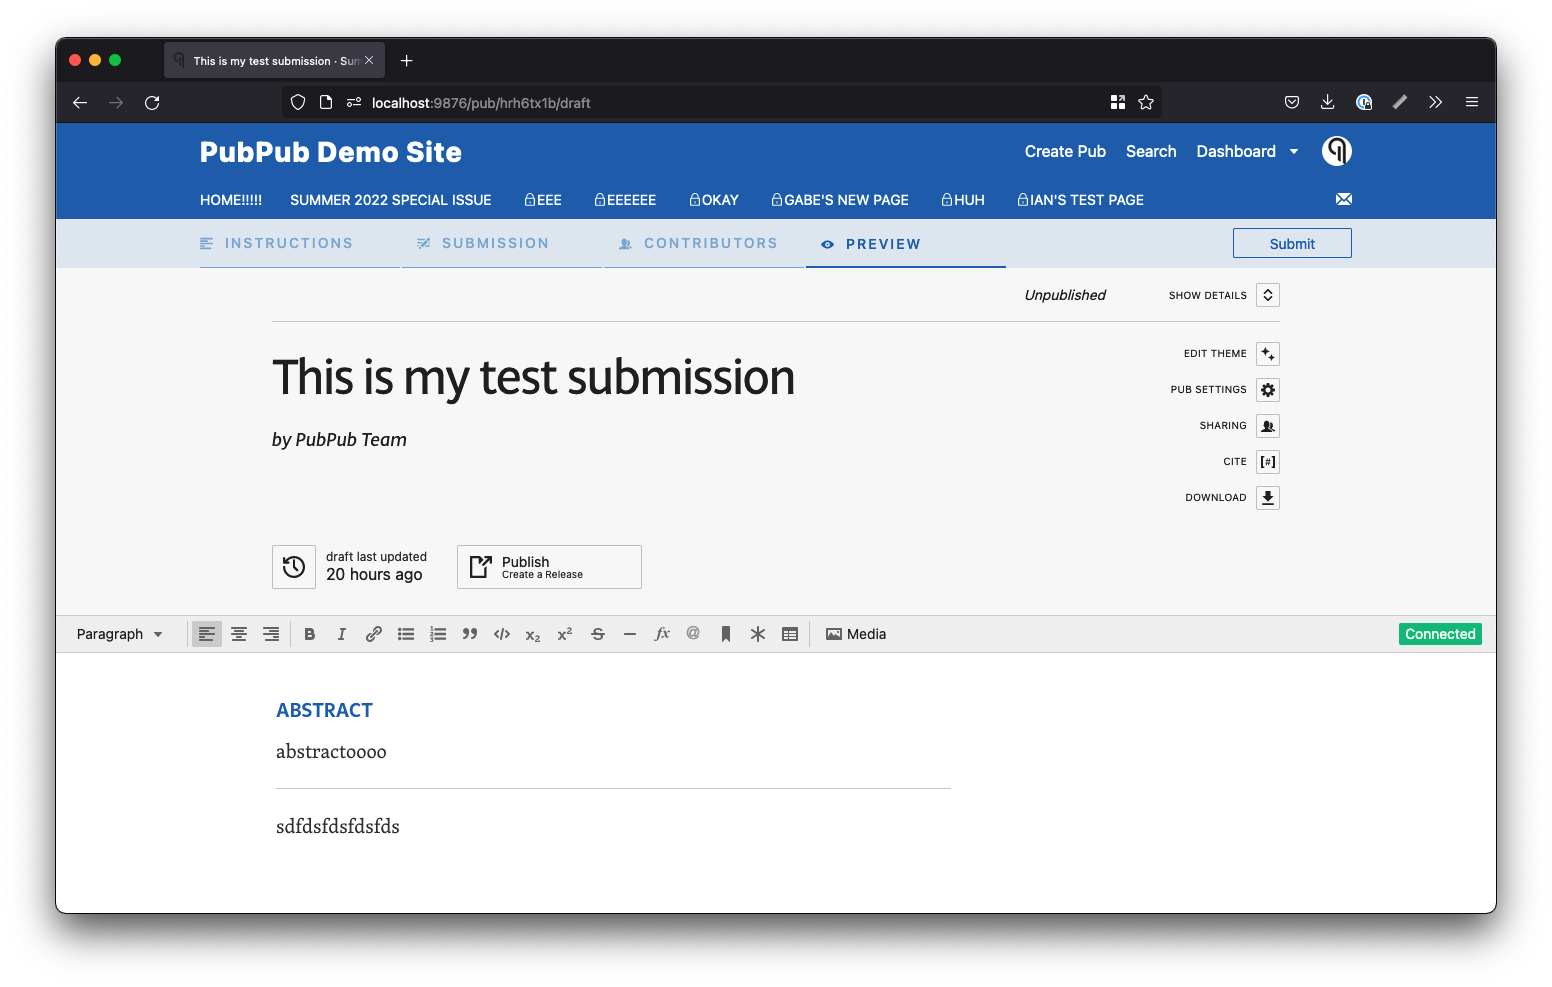Insert a link using the toolbar link icon
The height and width of the screenshot is (987, 1552).
373,633
